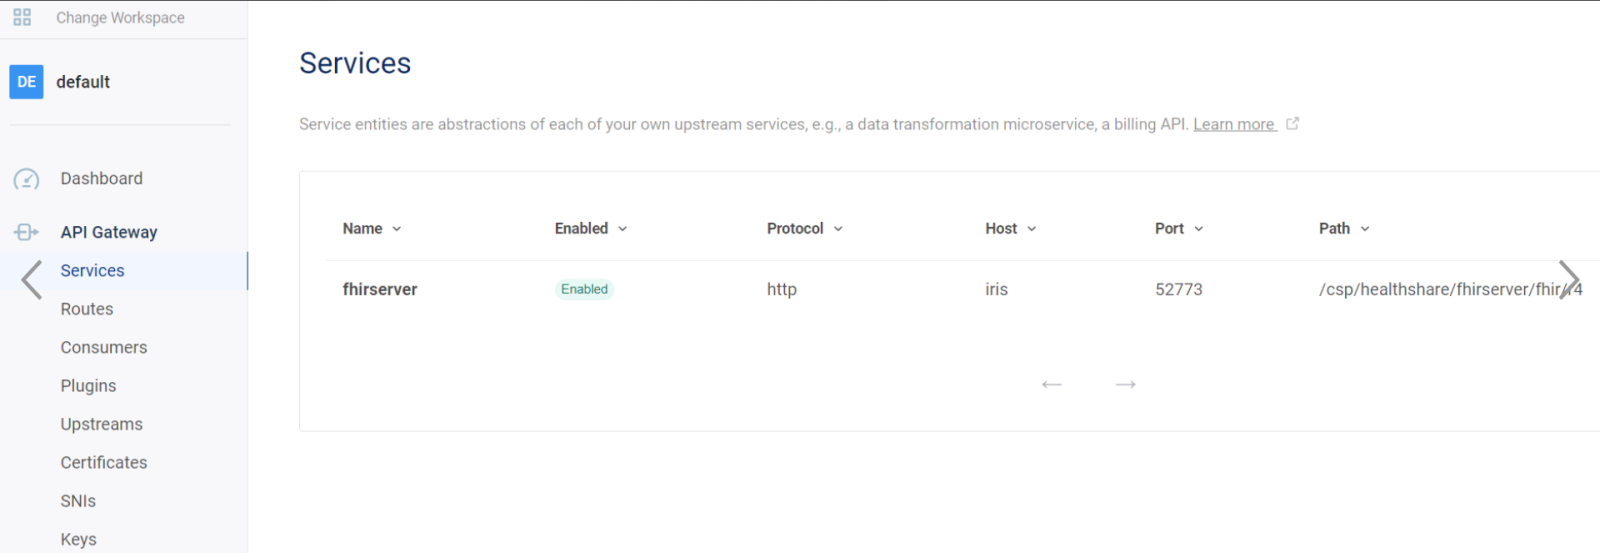Click the Change Workspace grid icon
1600x553 pixels.
tap(22, 17)
